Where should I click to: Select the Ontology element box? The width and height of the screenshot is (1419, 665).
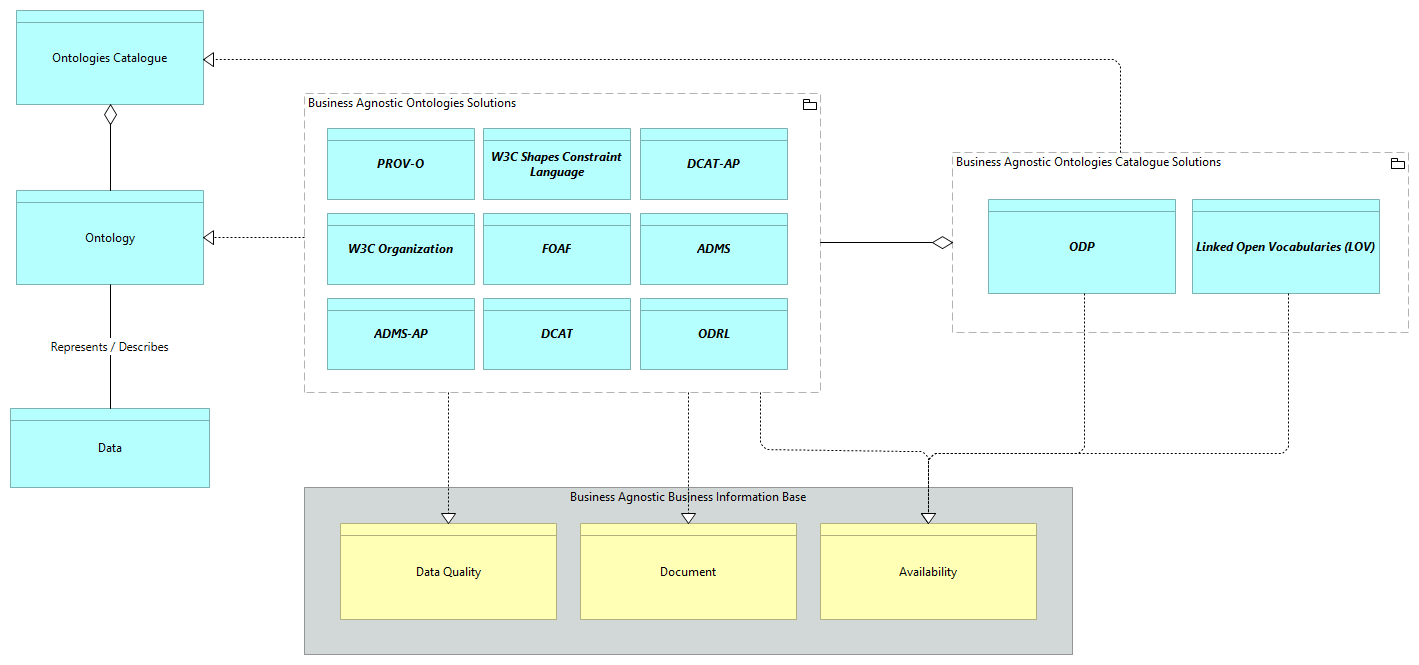pyautogui.click(x=110, y=237)
